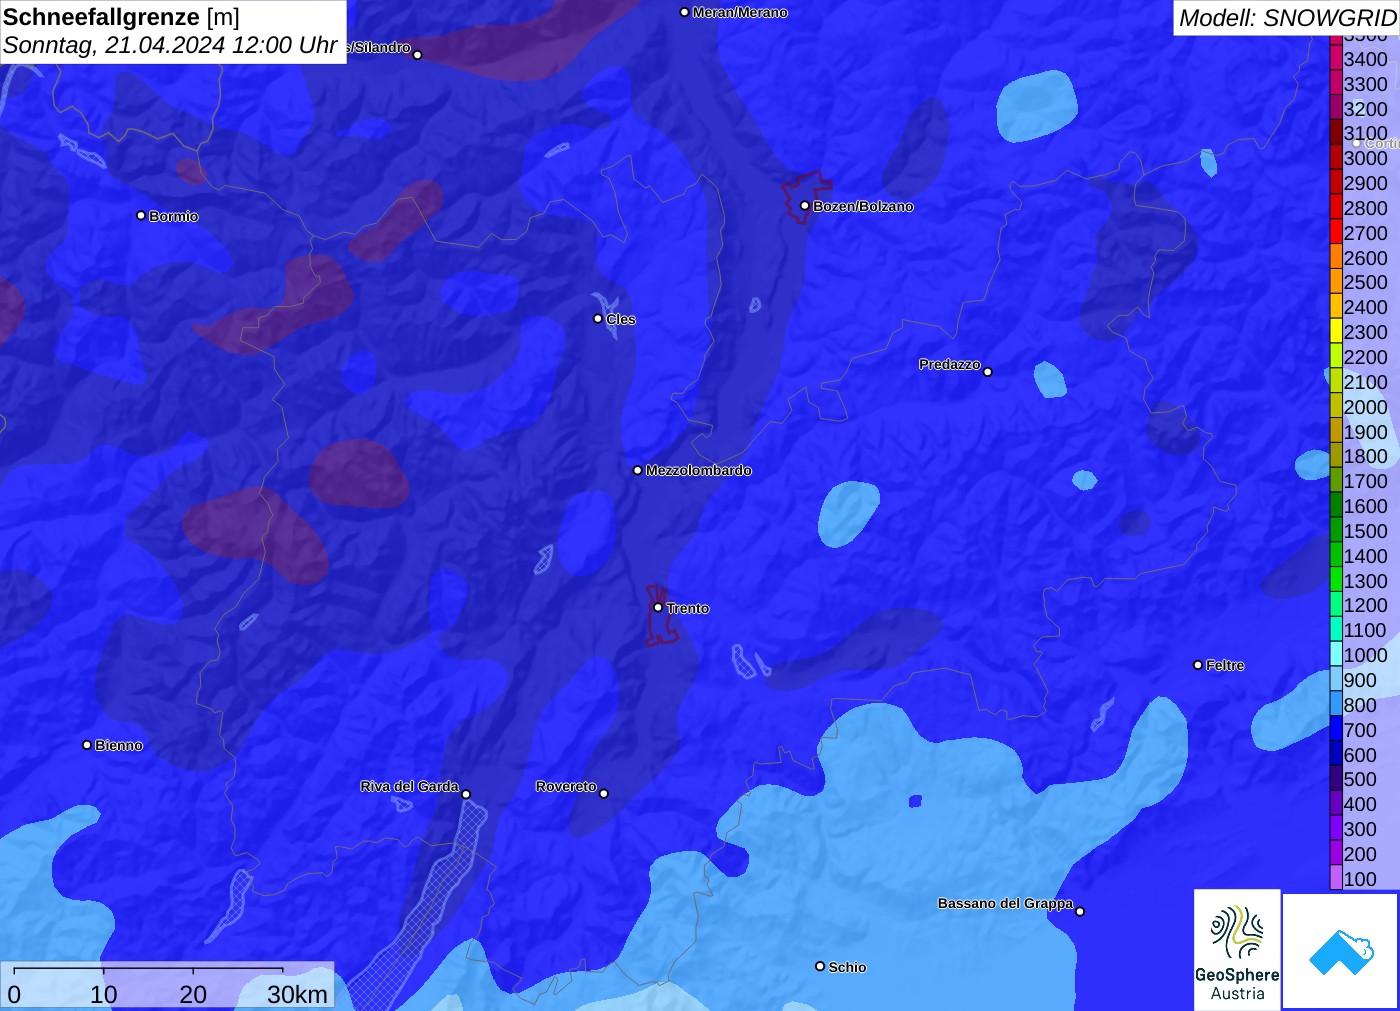Click the 2300 m yellow legend swatch
This screenshot has width=1400, height=1011.
[x=1336, y=332]
